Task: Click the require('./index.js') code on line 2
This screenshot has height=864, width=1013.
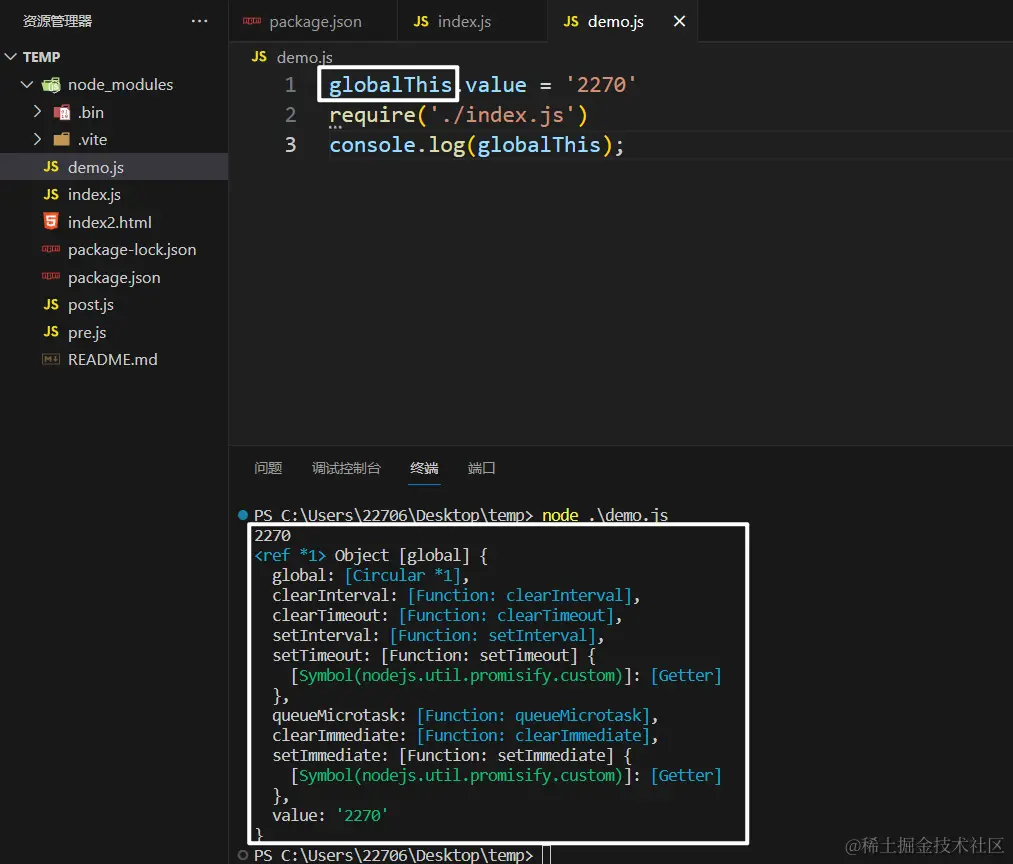Action: [458, 115]
